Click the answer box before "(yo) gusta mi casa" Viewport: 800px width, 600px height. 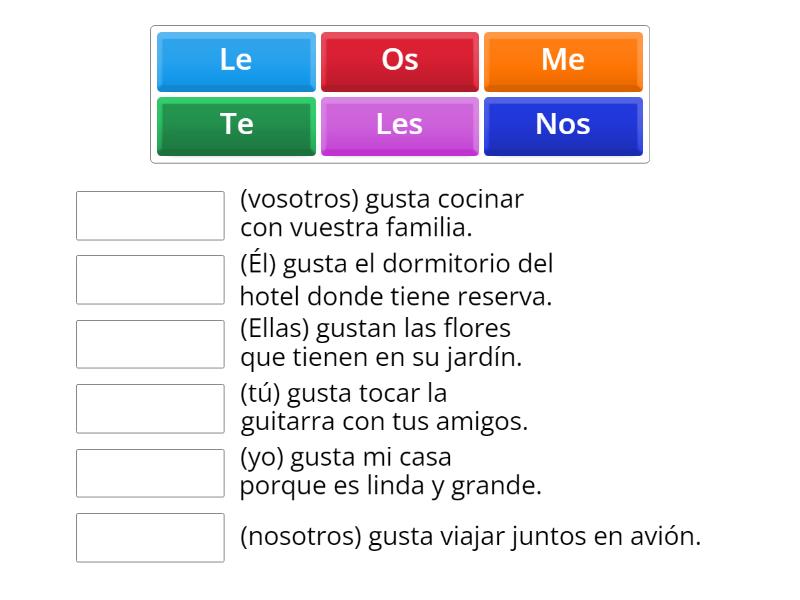150,472
